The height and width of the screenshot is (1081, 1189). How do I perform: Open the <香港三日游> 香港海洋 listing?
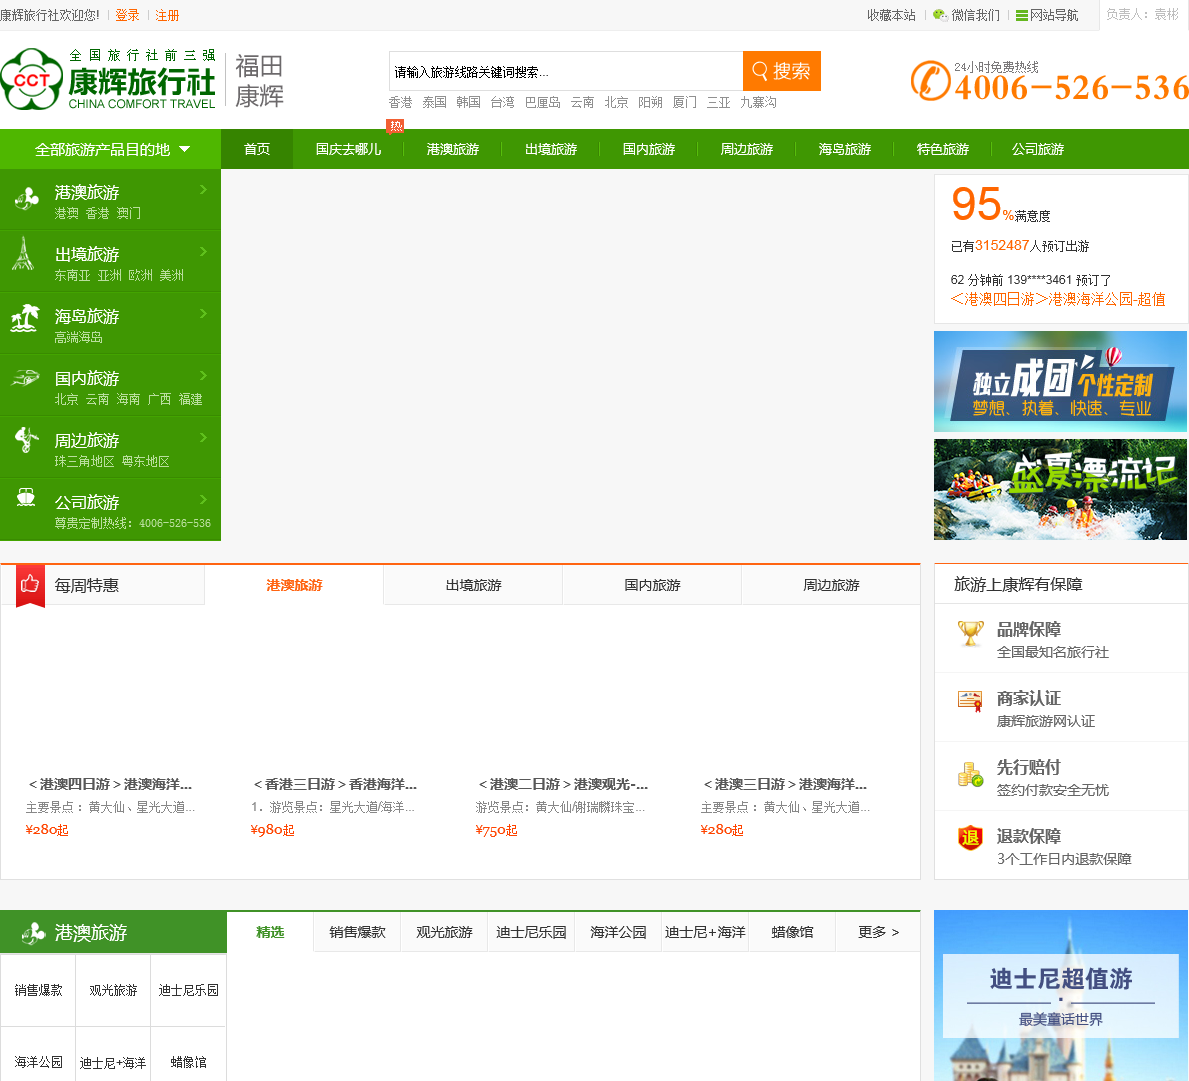click(335, 784)
